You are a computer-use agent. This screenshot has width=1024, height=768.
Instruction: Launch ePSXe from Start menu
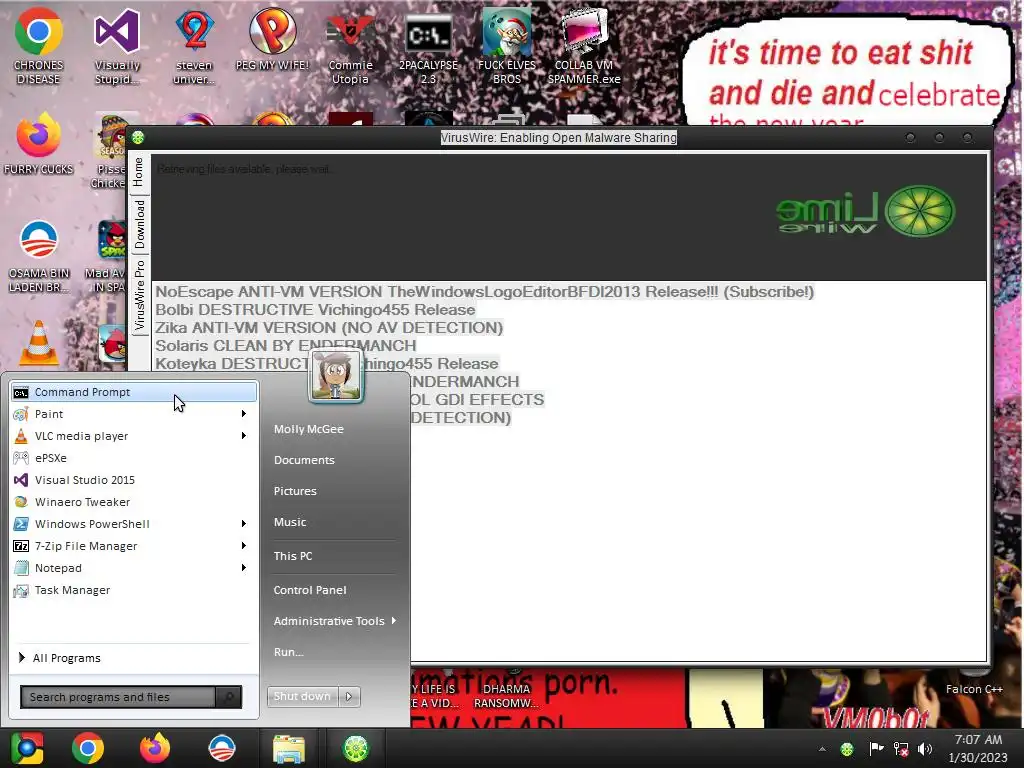(x=134, y=458)
